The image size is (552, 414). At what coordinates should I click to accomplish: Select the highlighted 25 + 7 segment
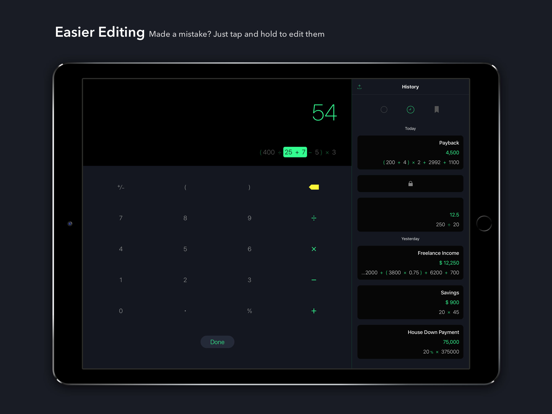[x=295, y=152]
